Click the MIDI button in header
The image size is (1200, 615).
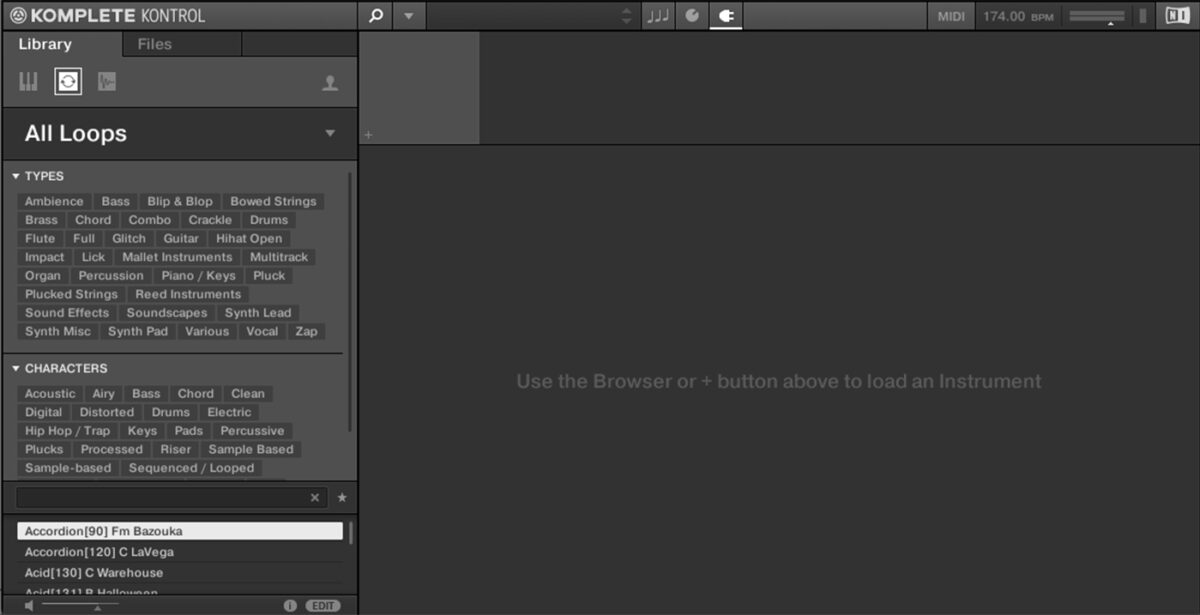(952, 16)
